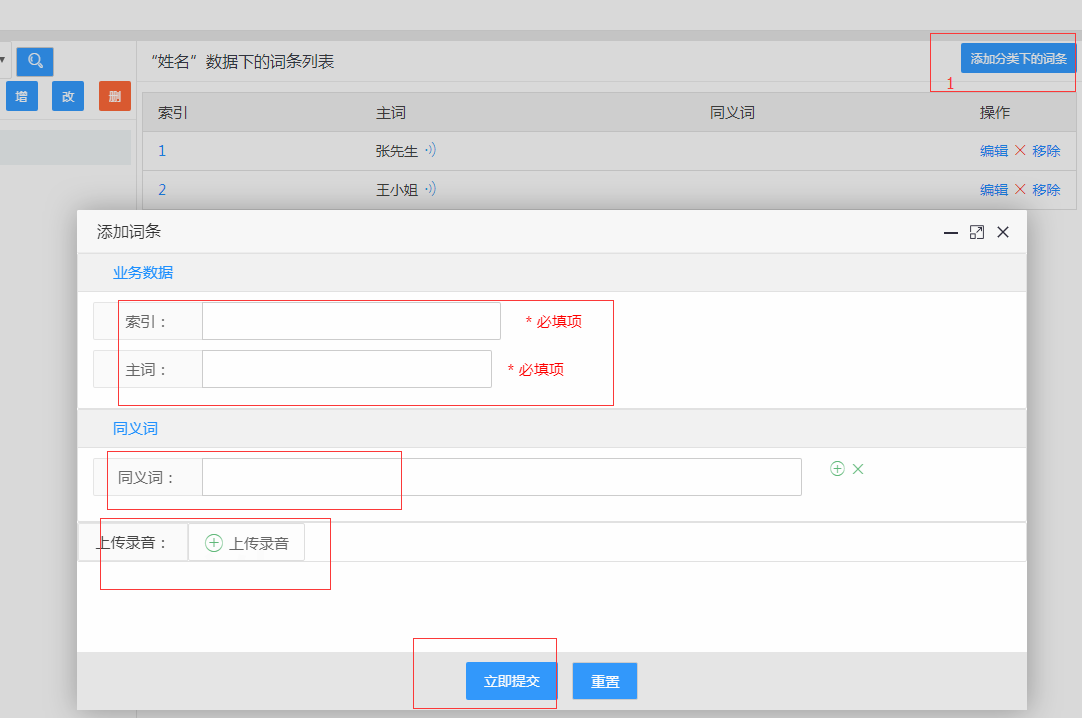This screenshot has height=718, width=1082.
Task: Focus the 主词 input field
Action: [346, 369]
